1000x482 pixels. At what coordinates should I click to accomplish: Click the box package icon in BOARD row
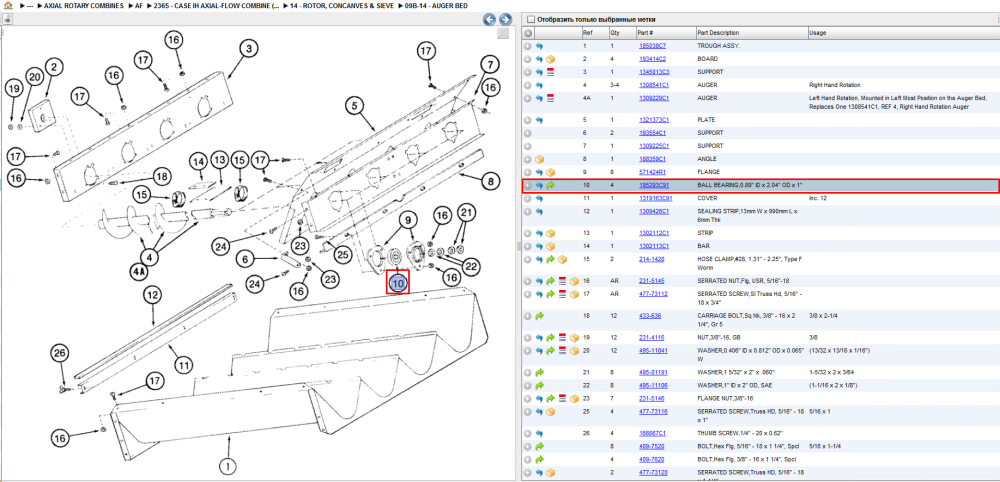550,59
